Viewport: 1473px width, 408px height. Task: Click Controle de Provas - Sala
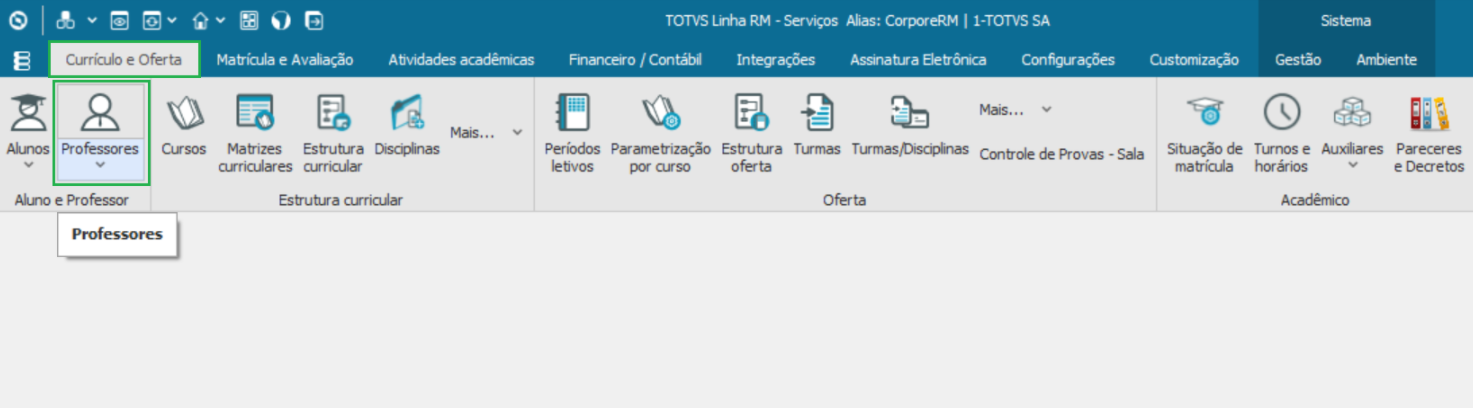coord(1061,154)
